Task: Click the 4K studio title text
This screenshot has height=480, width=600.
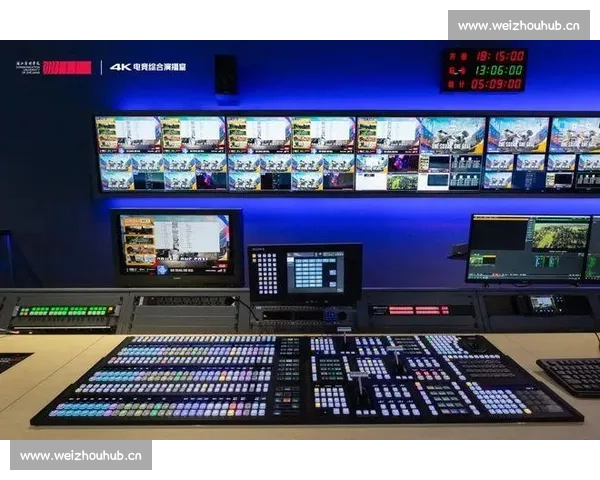Action: pyautogui.click(x=148, y=67)
